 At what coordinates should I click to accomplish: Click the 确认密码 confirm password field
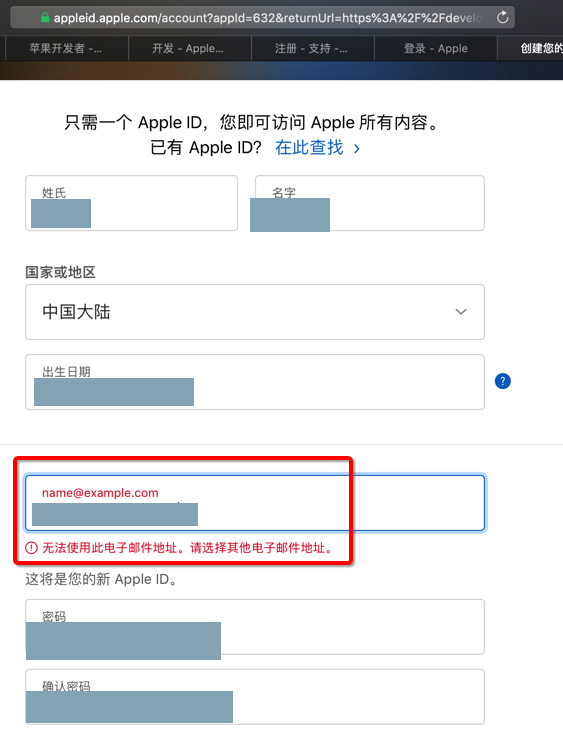point(255,697)
